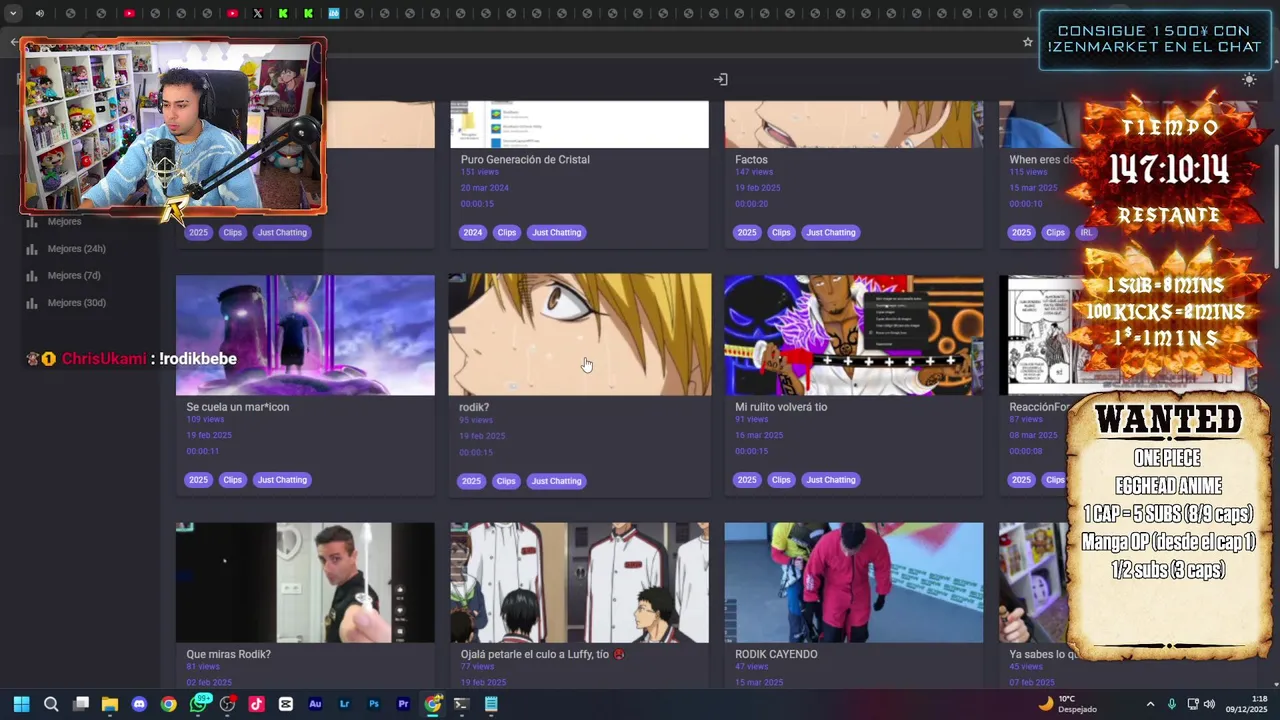Viewport: 1280px width, 720px height.
Task: Play the 'rodik?' blonde anime thumbnail
Action: click(x=580, y=334)
